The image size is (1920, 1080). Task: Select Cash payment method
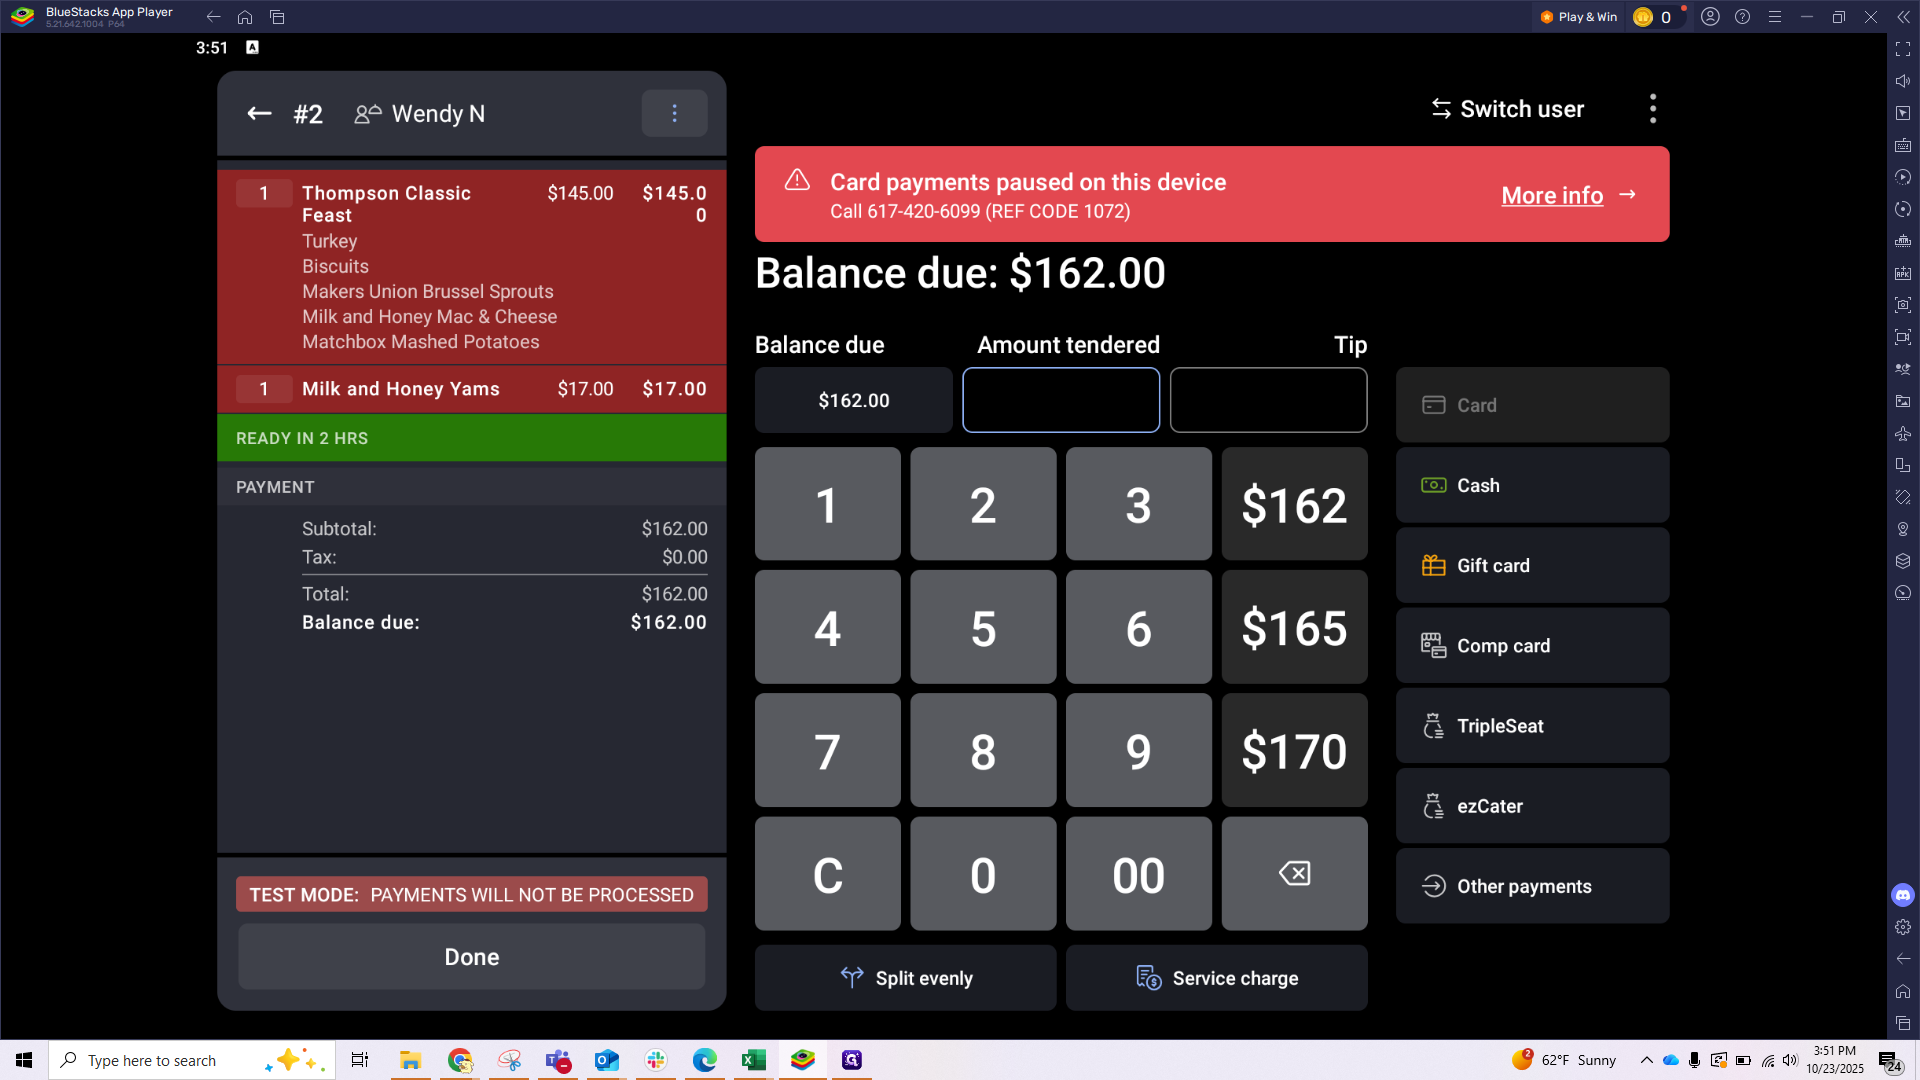[x=1532, y=485]
